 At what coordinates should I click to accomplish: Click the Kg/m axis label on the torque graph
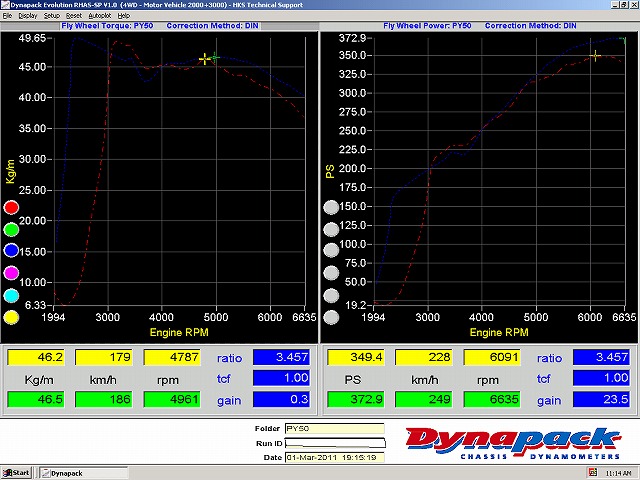pos(10,171)
